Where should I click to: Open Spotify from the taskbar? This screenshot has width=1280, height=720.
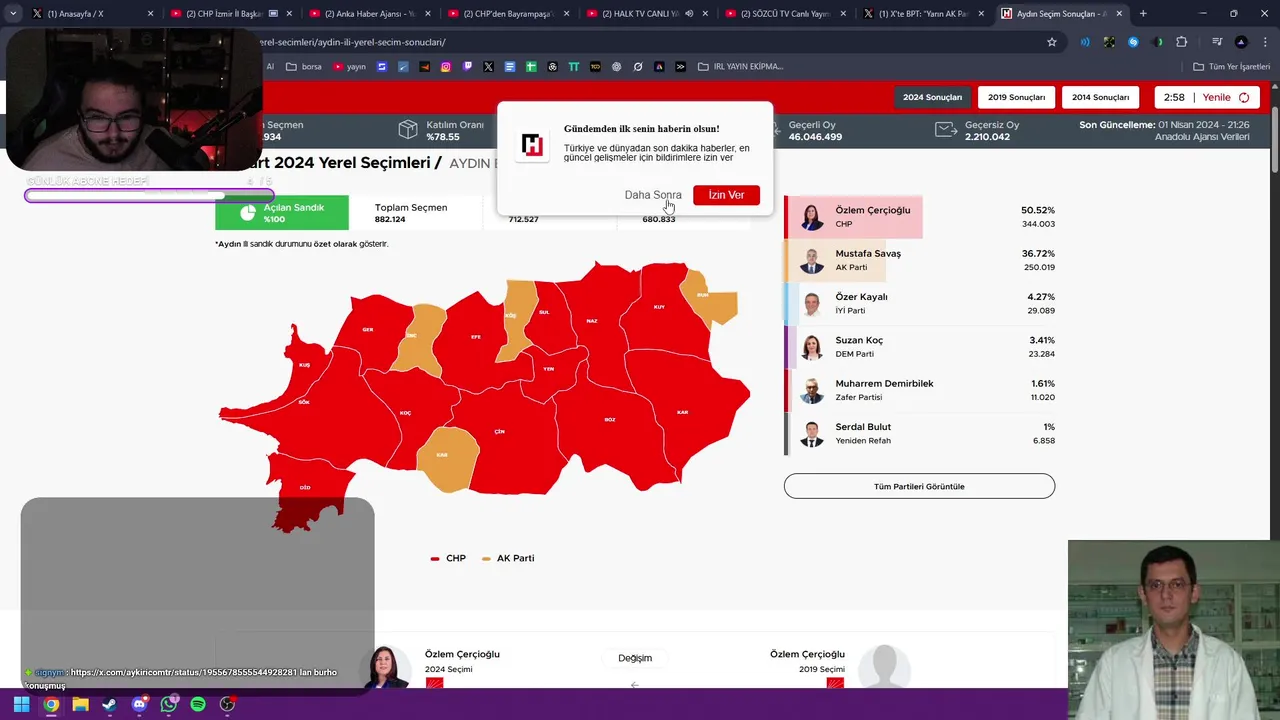pos(198,704)
